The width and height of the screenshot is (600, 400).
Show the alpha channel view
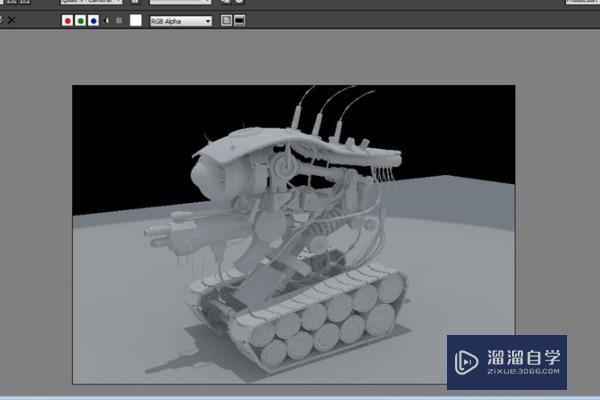point(106,21)
